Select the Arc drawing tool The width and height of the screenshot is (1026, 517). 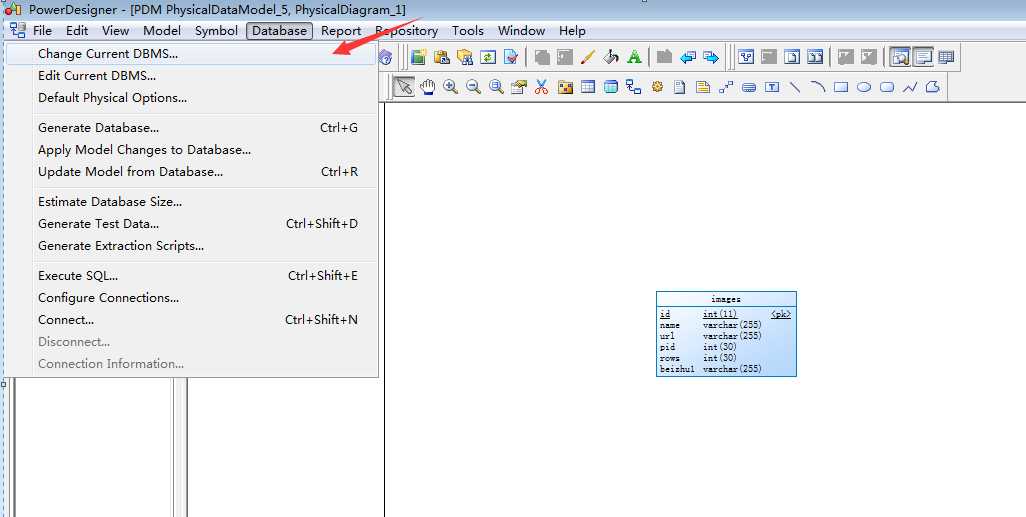(818, 86)
